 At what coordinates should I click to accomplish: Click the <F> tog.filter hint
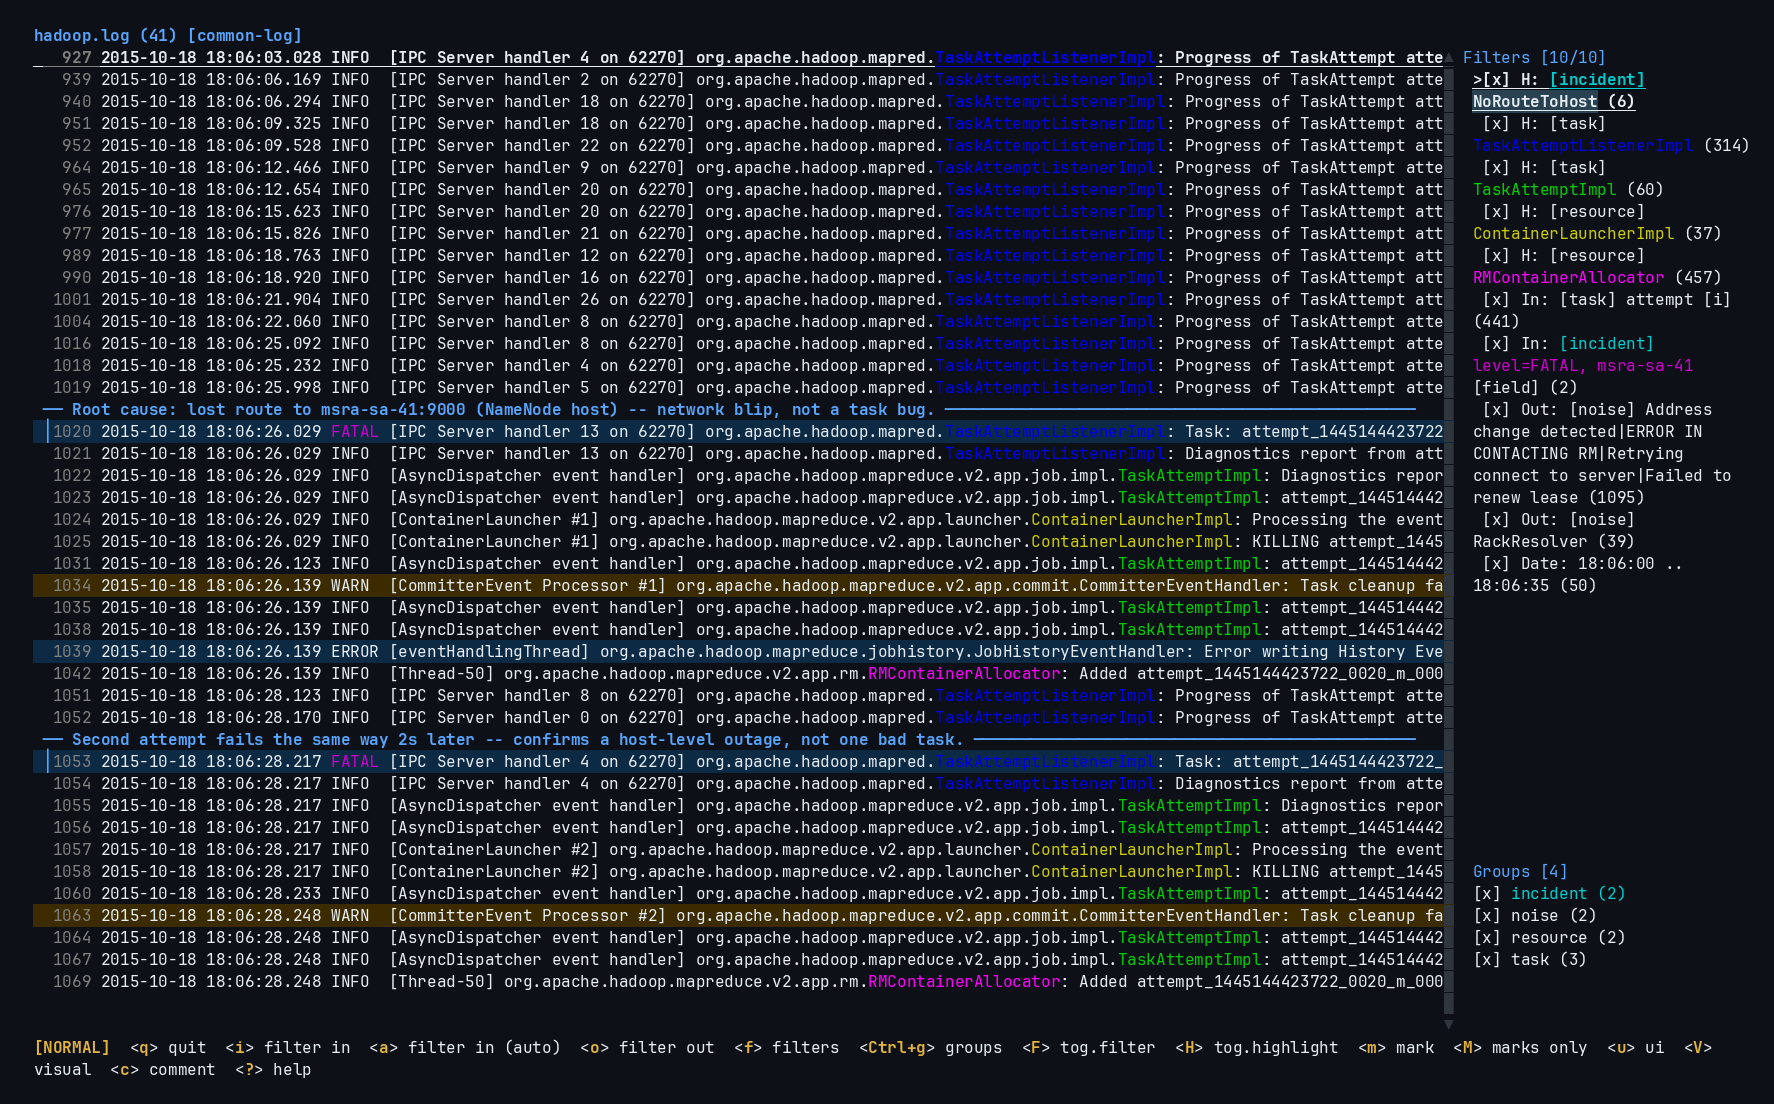(1088, 1048)
